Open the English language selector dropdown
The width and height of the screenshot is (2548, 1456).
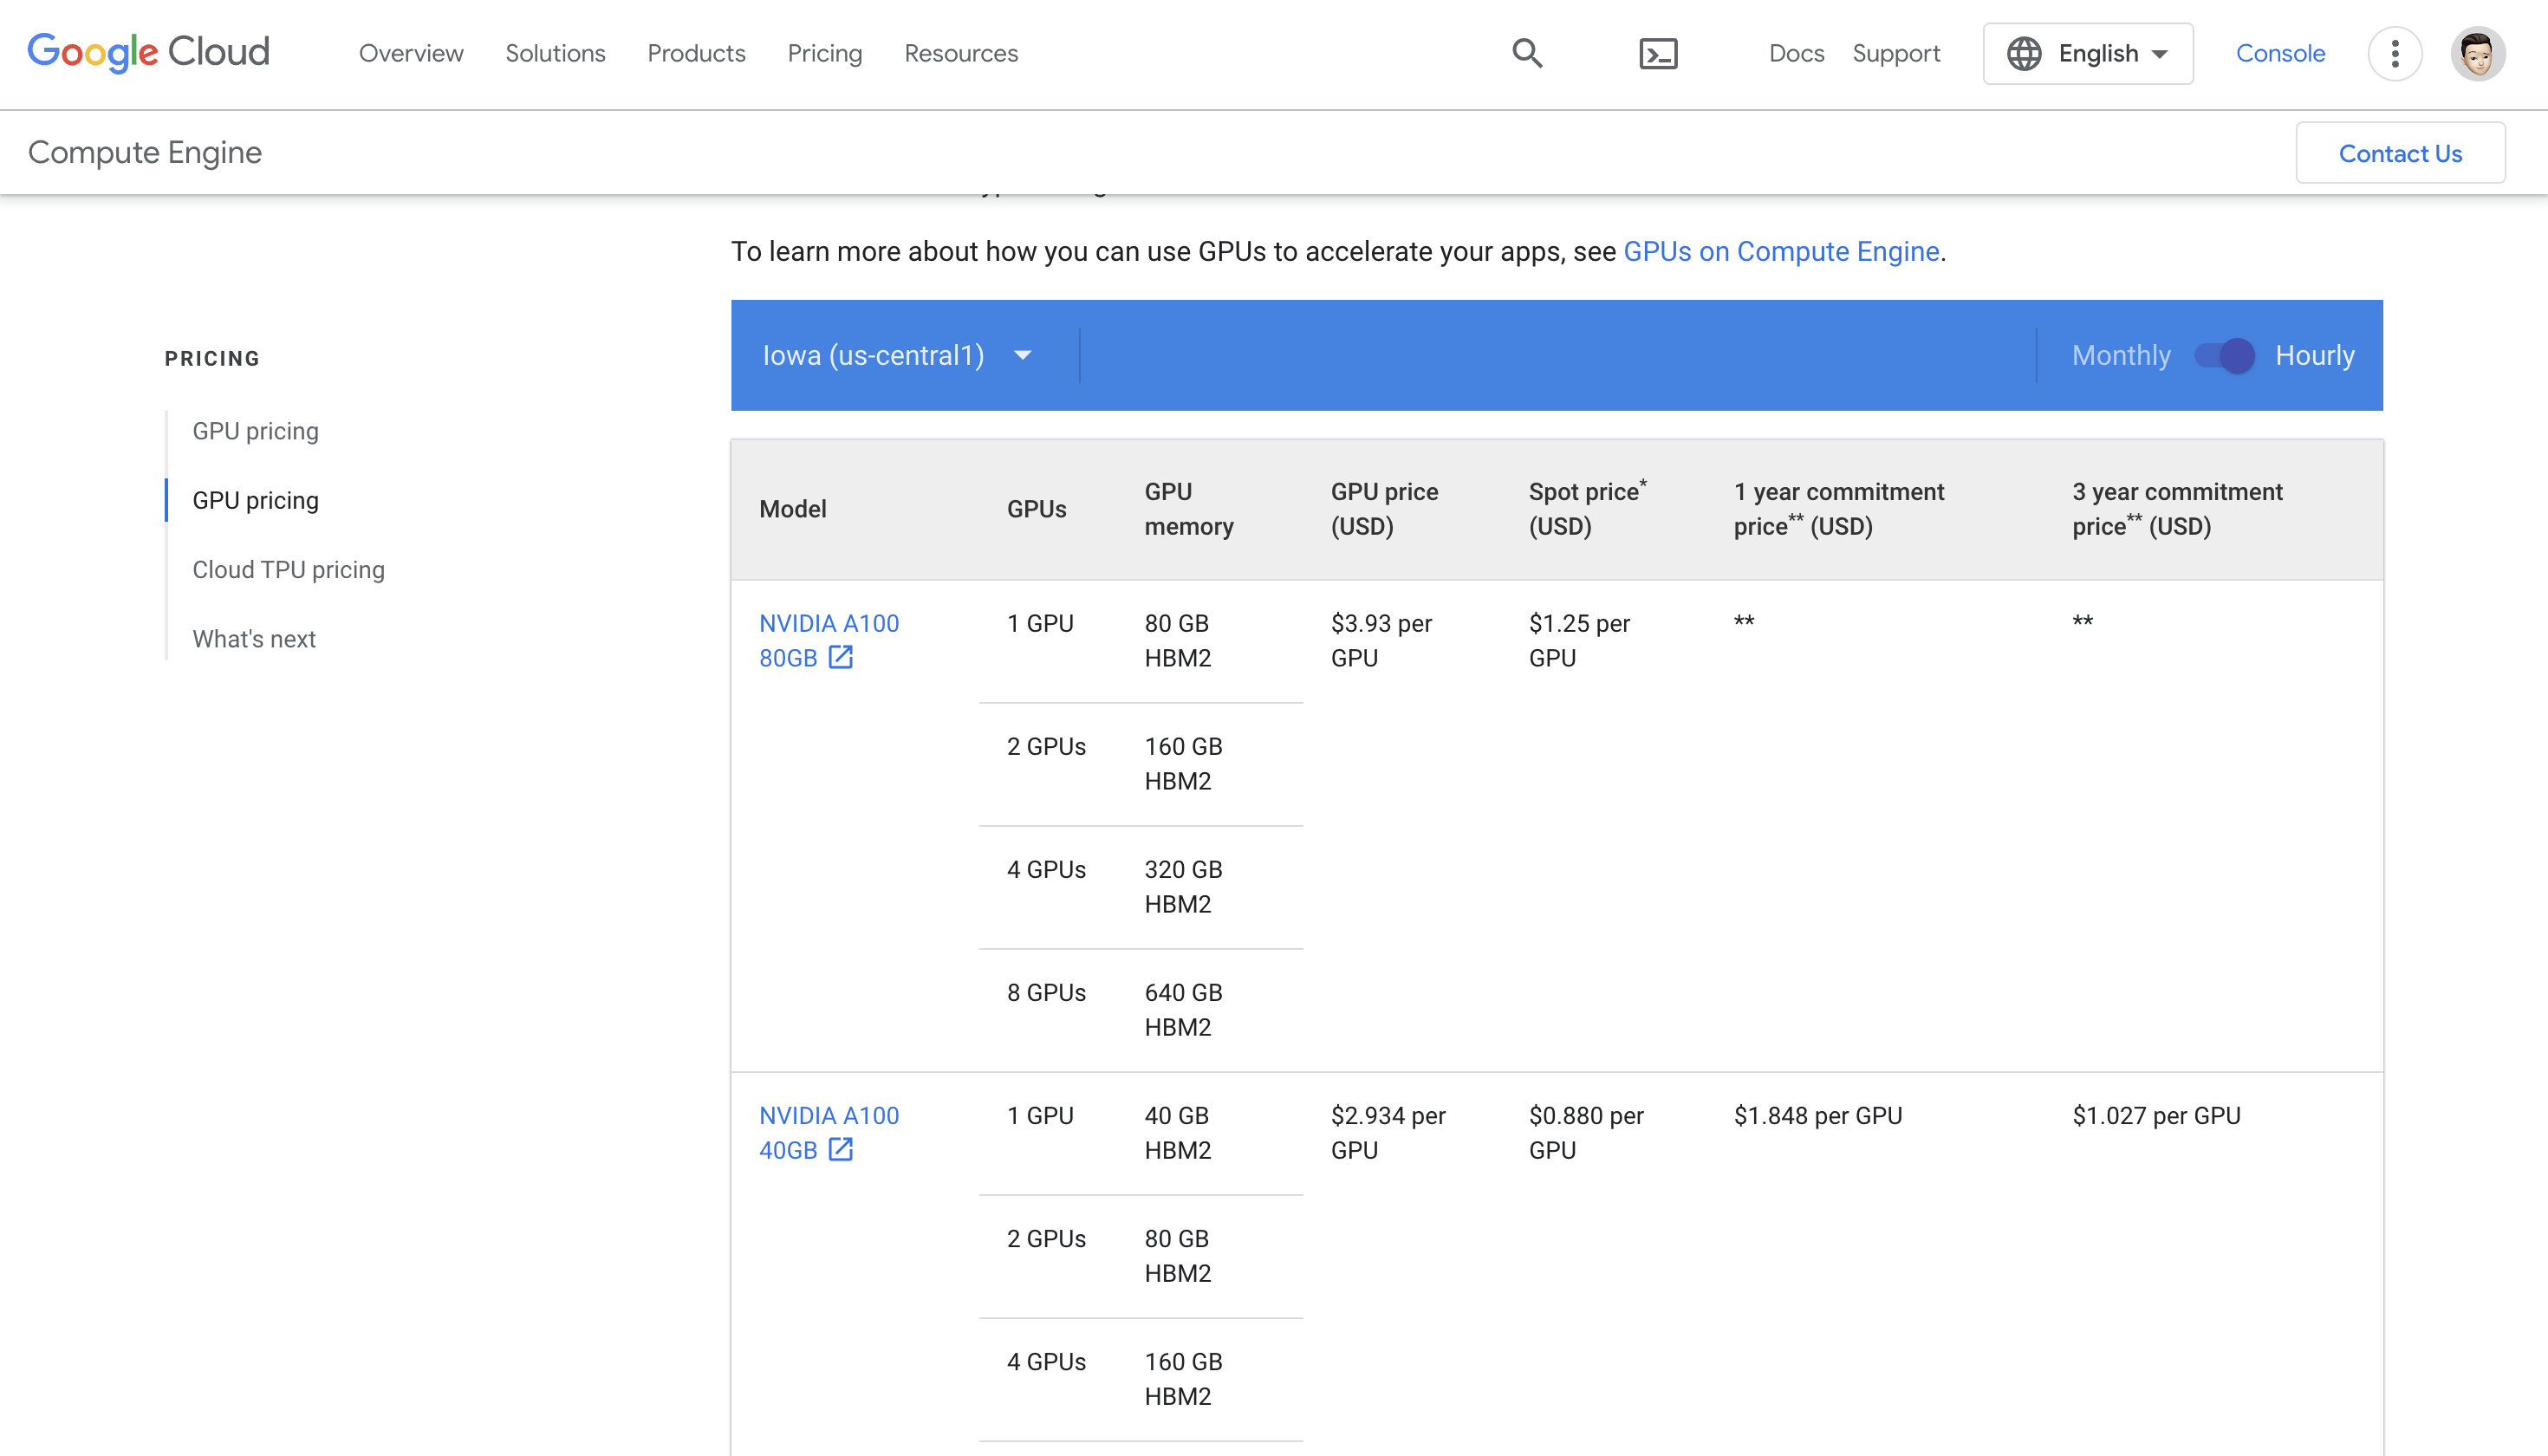pyautogui.click(x=2084, y=53)
